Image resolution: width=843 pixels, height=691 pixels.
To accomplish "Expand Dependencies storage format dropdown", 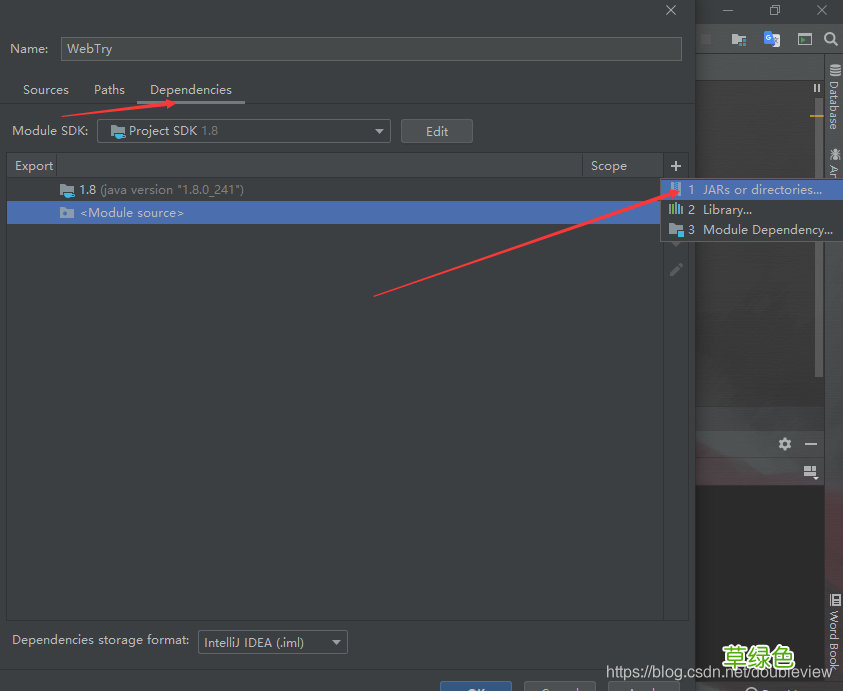I will (x=273, y=642).
